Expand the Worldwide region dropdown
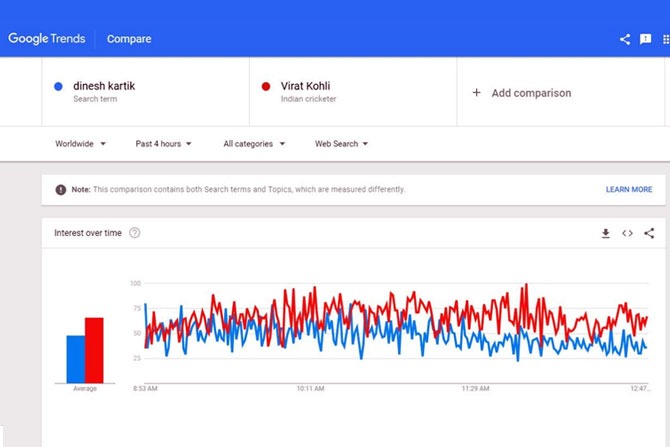The image size is (670, 447). tap(80, 144)
